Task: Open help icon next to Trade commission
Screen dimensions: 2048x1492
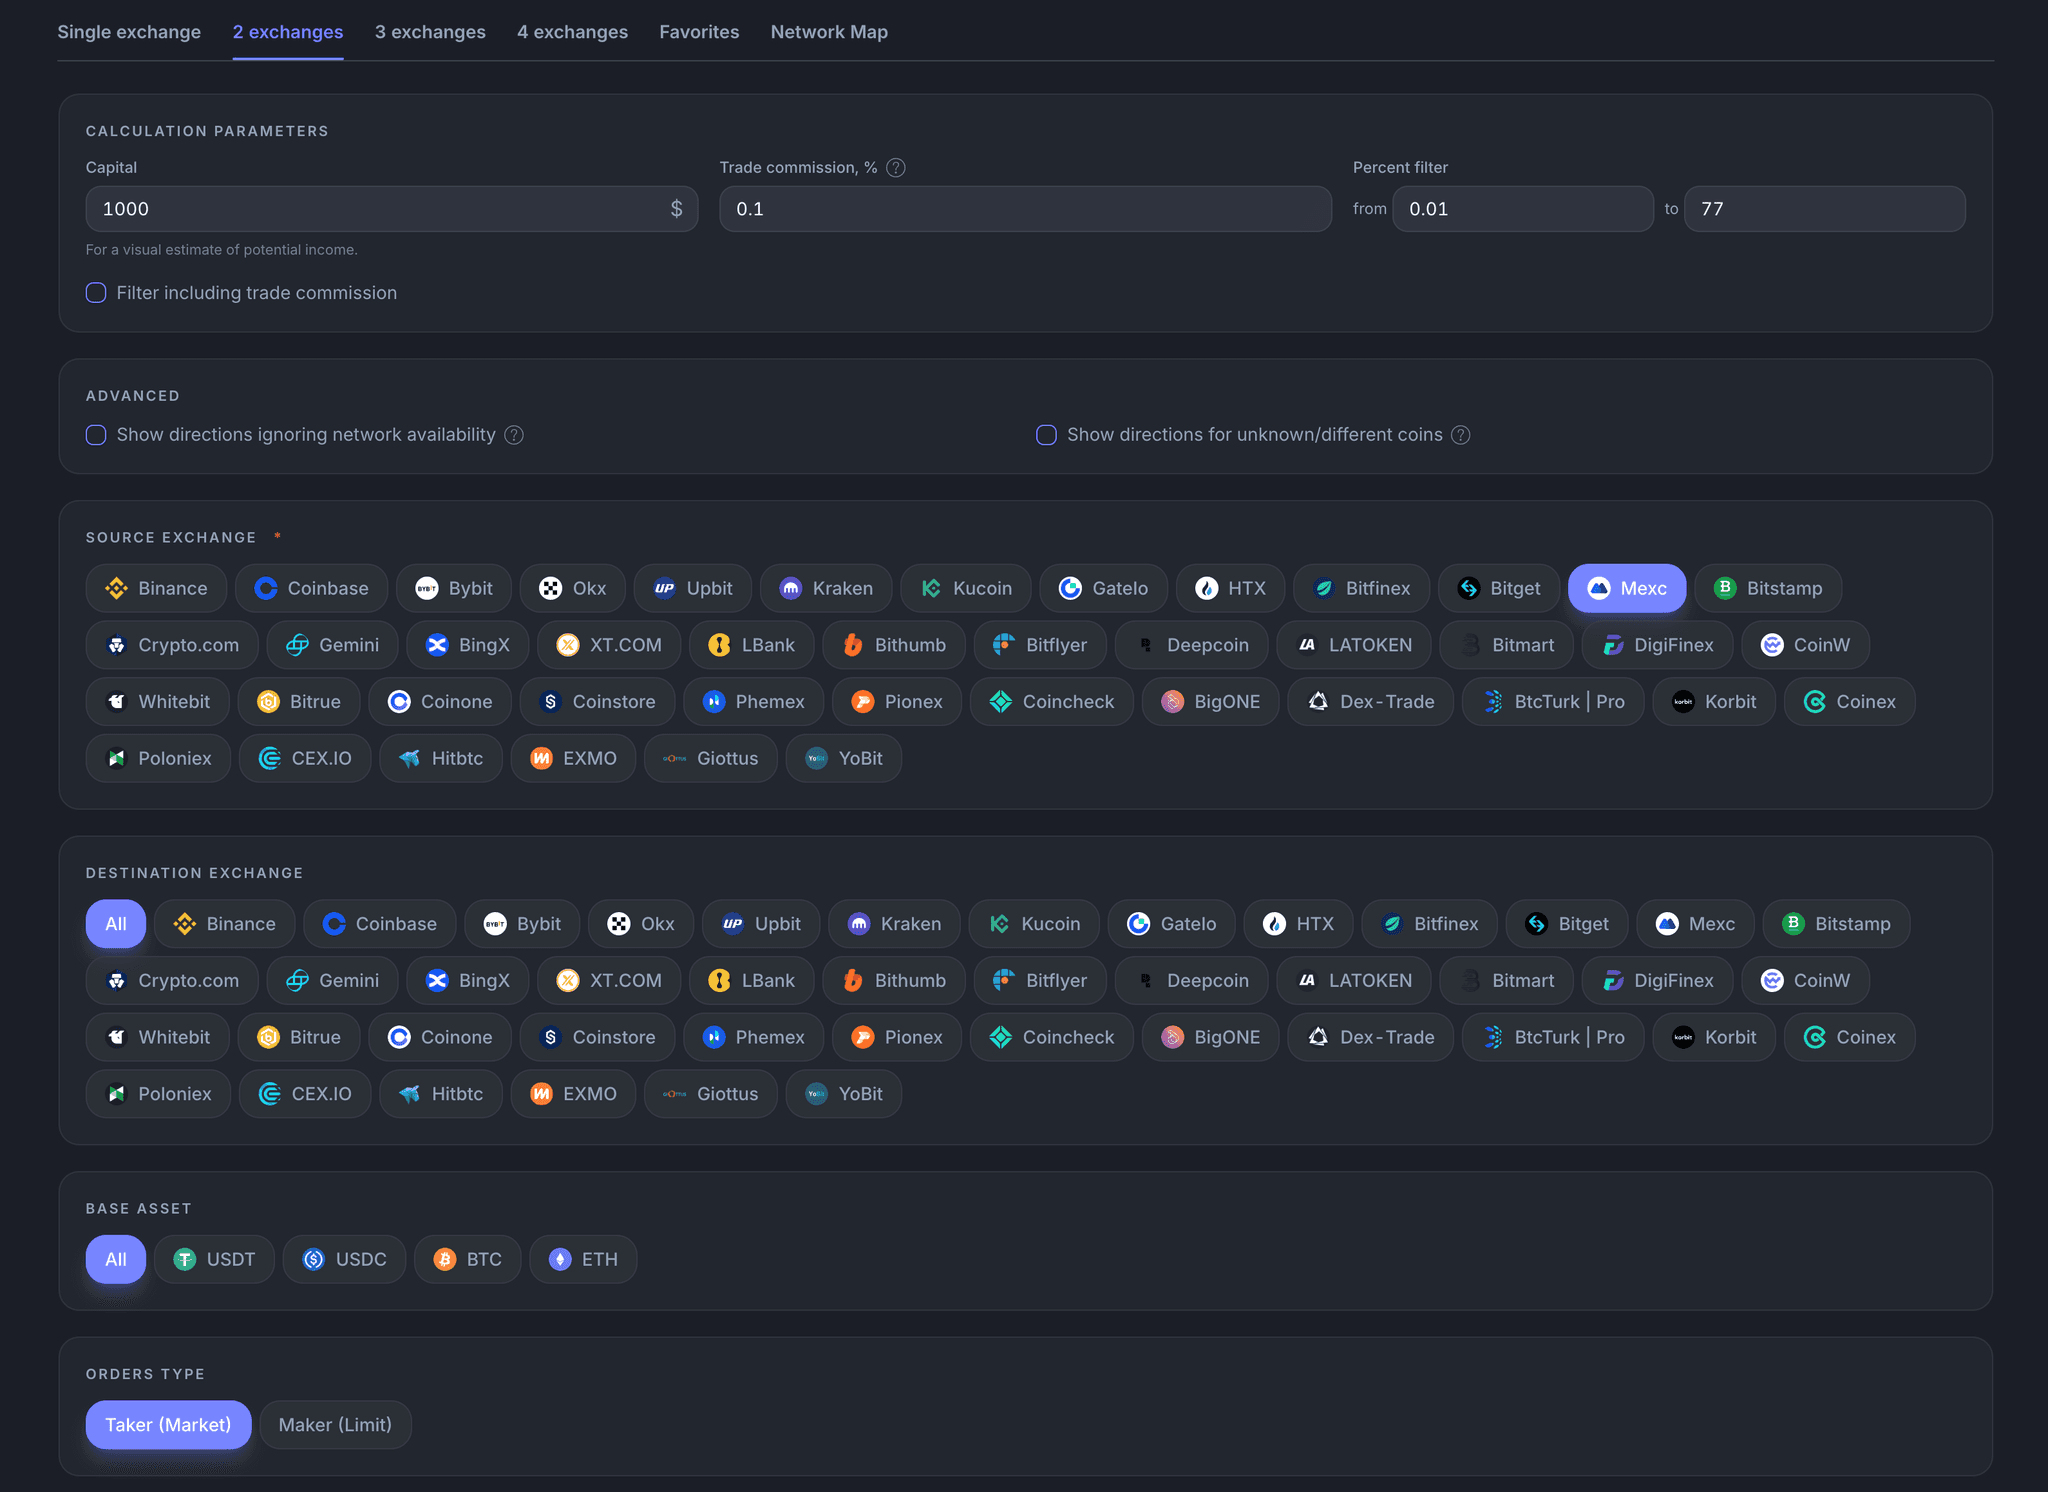Action: click(x=896, y=168)
